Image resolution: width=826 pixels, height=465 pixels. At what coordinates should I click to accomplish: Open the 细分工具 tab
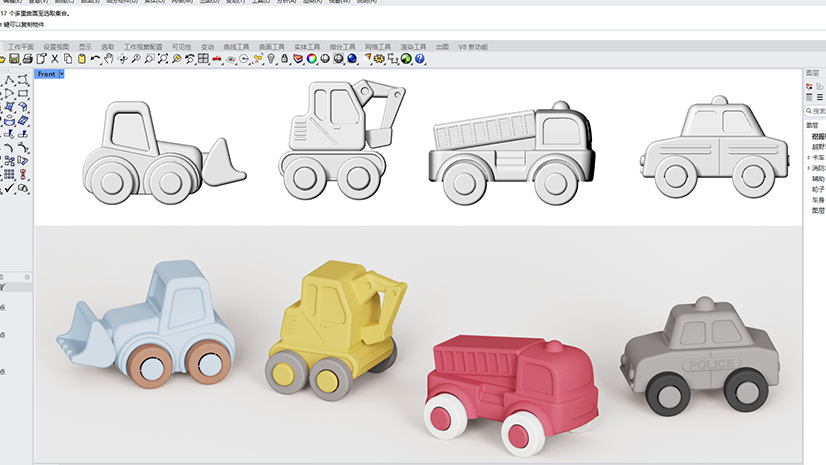[x=342, y=47]
